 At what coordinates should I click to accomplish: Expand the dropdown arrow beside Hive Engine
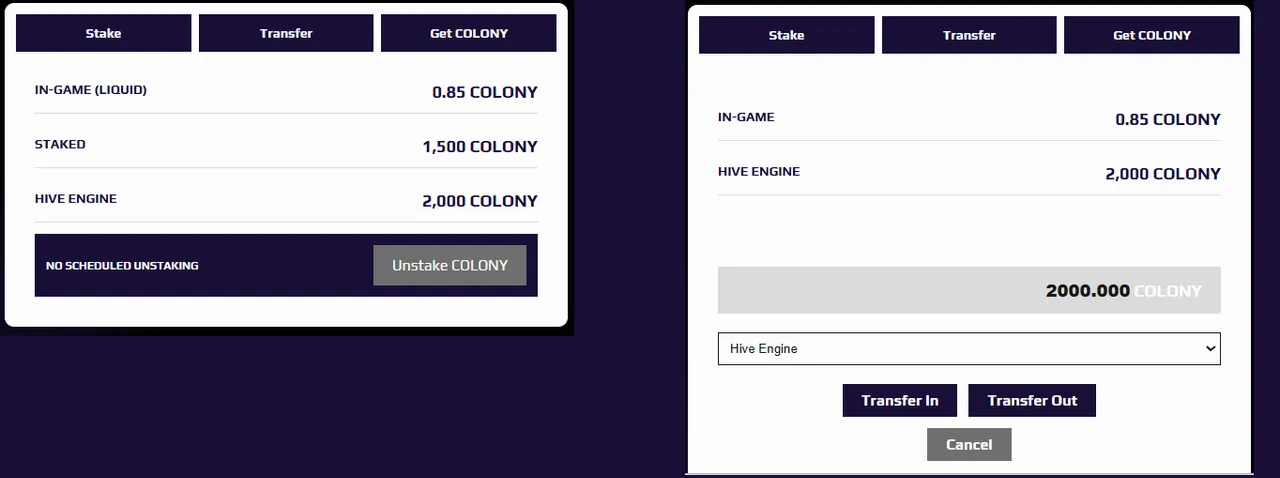(x=1211, y=349)
